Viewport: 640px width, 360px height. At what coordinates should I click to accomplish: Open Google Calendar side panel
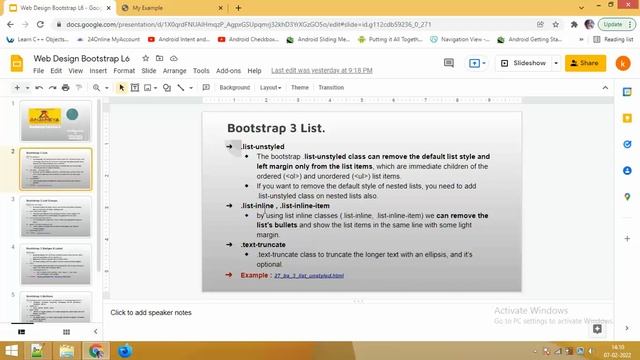click(x=627, y=92)
